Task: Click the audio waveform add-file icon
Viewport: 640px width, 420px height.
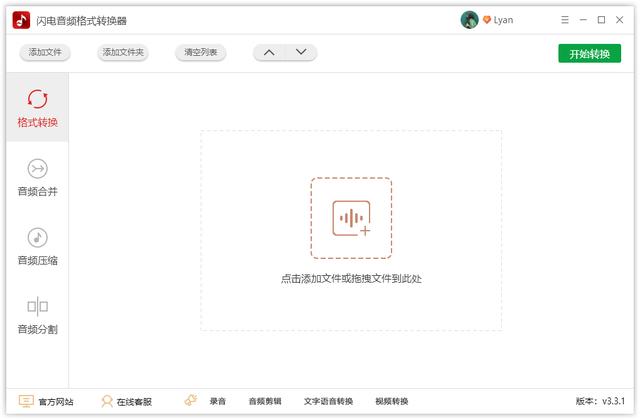Action: (351, 218)
